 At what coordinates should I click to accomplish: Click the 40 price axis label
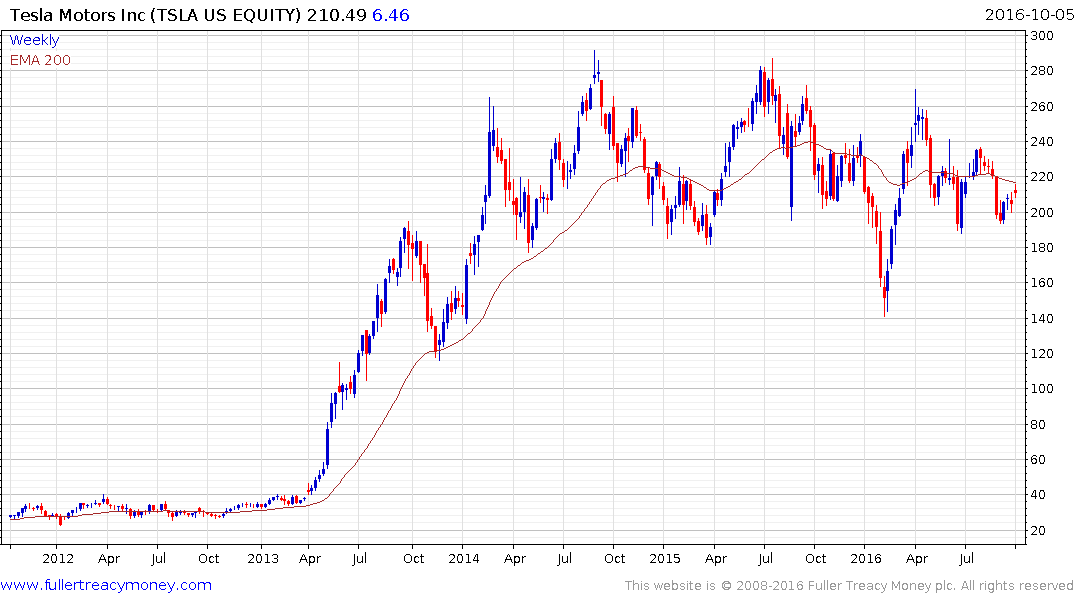click(x=1039, y=495)
